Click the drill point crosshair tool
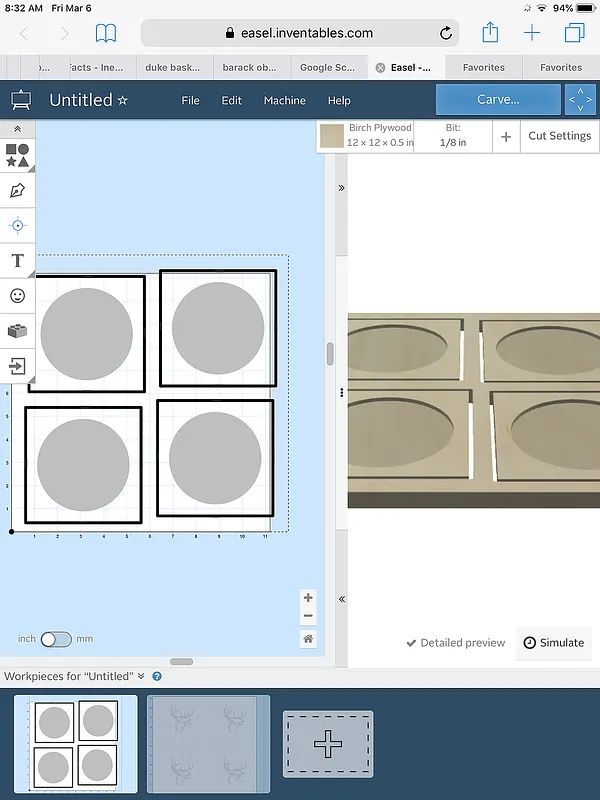 pos(17,225)
